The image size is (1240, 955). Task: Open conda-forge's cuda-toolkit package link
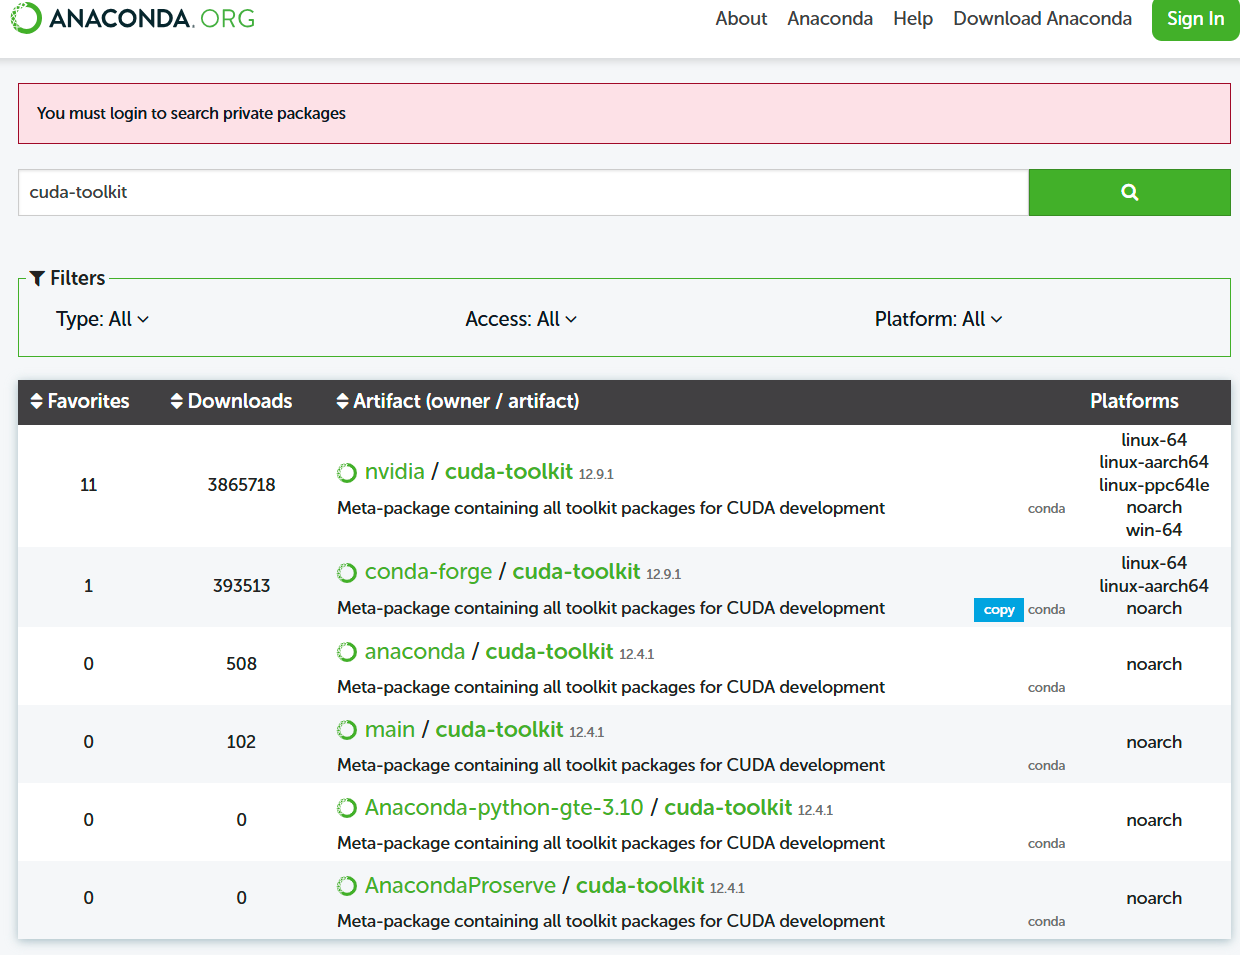[x=576, y=572]
